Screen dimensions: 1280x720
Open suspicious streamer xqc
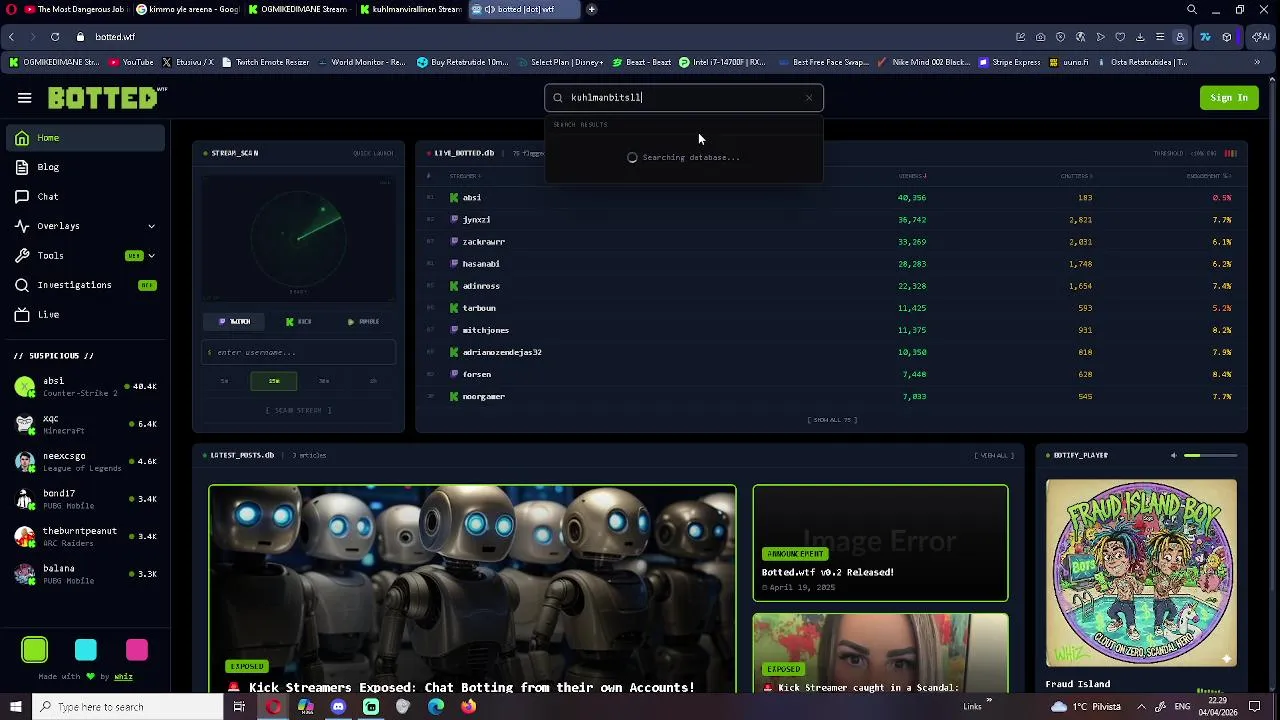[85, 424]
